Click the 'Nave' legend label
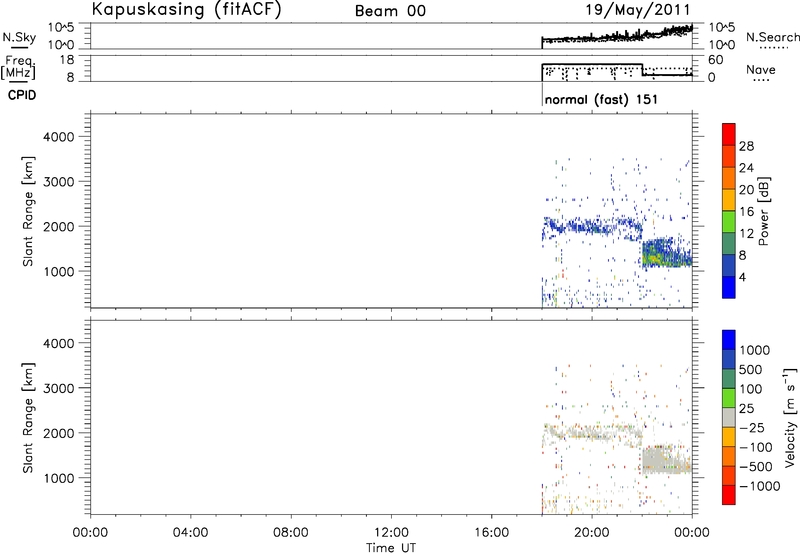Screen dimensions: 800x554 point(761,70)
